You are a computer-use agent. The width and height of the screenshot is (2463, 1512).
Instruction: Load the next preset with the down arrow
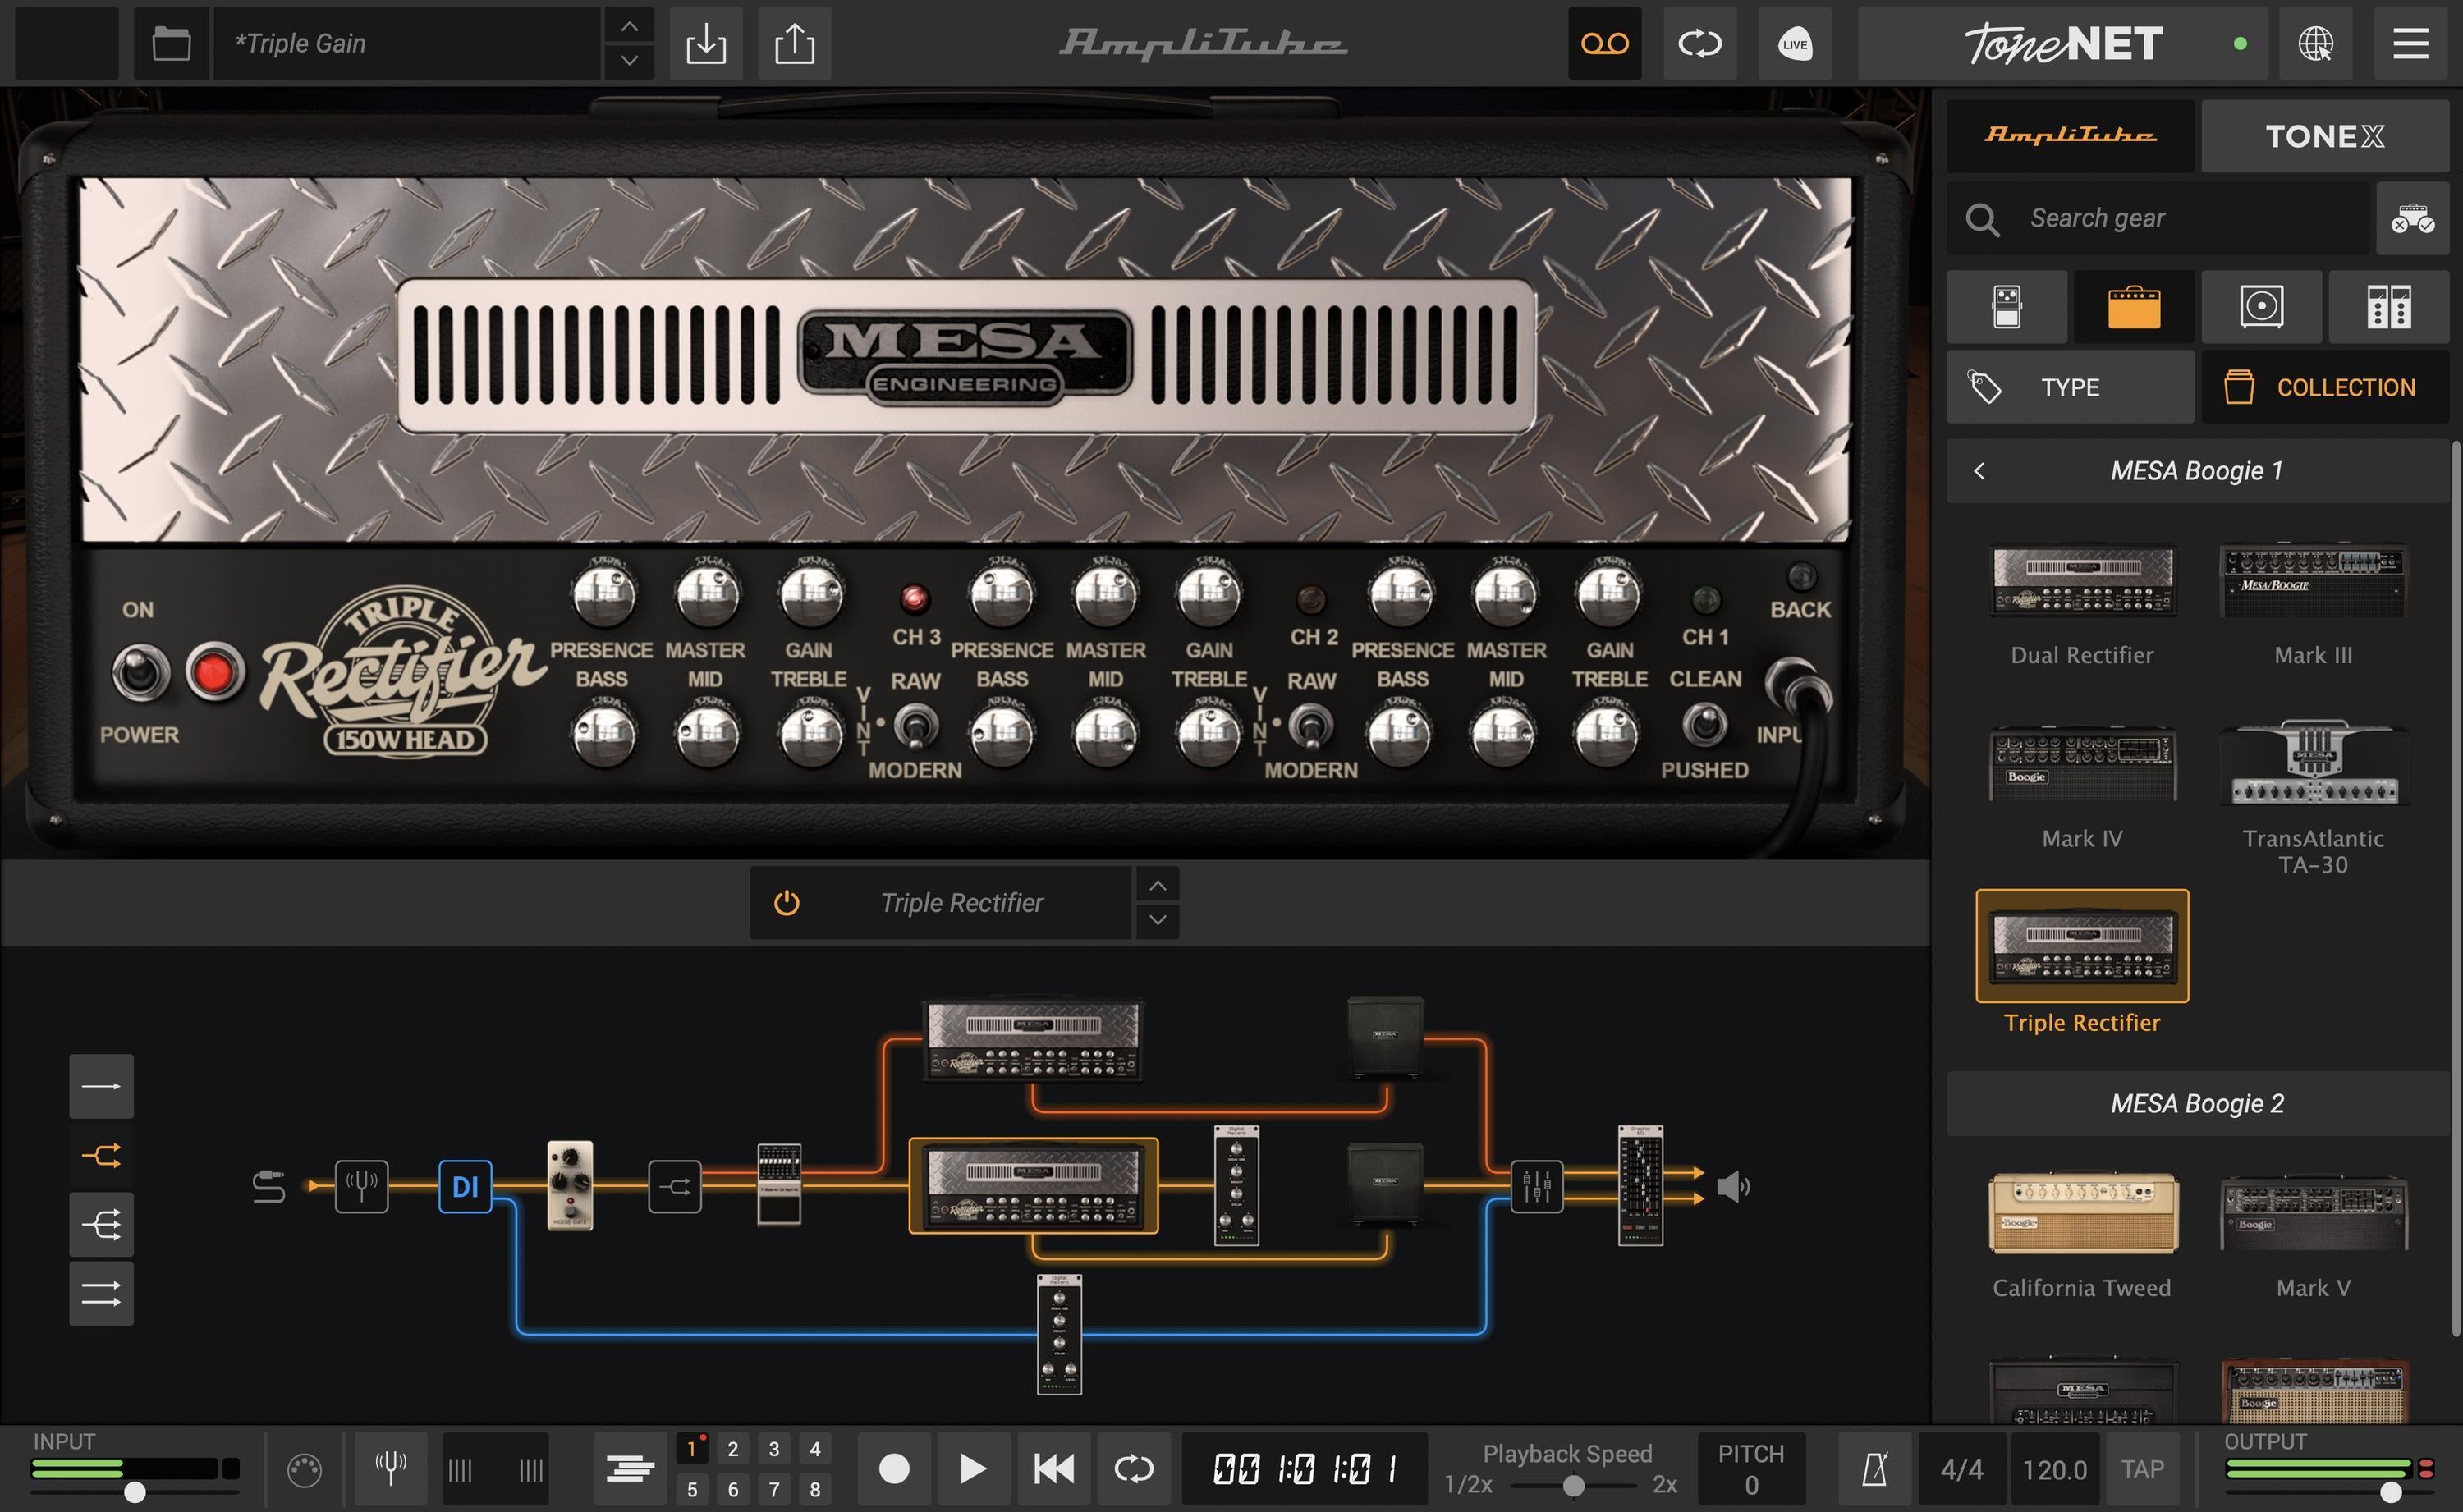(x=629, y=60)
